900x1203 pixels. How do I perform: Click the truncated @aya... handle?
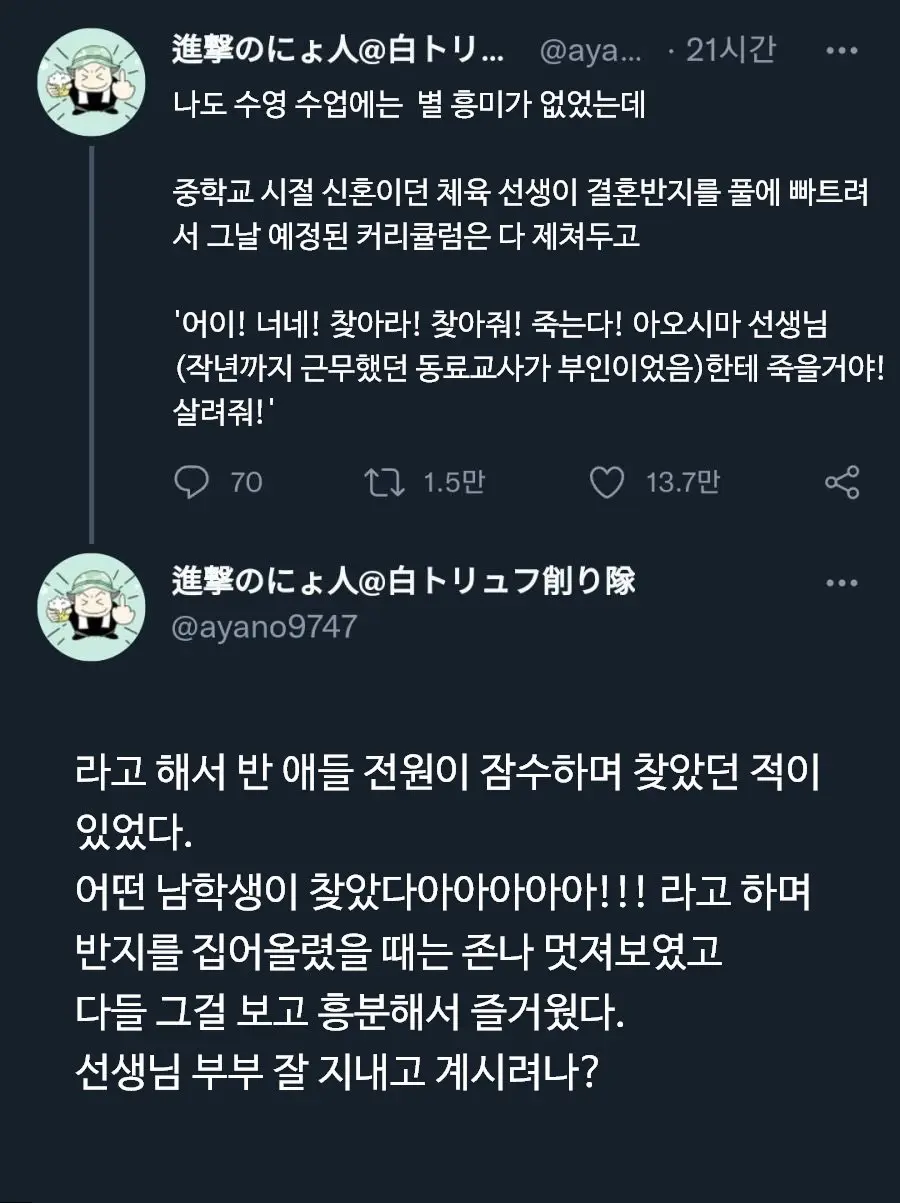pos(589,51)
